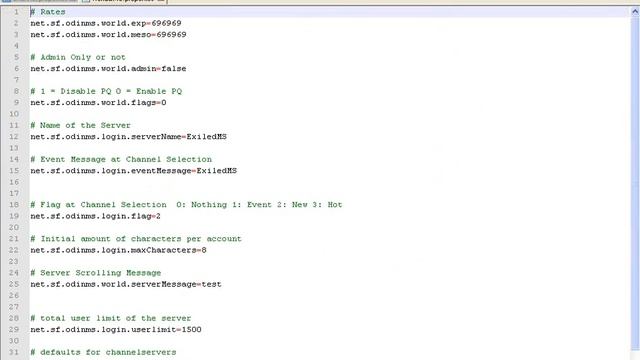Click the '# defaults for channelservers' comment
The height and width of the screenshot is (360, 640).
click(x=103, y=352)
